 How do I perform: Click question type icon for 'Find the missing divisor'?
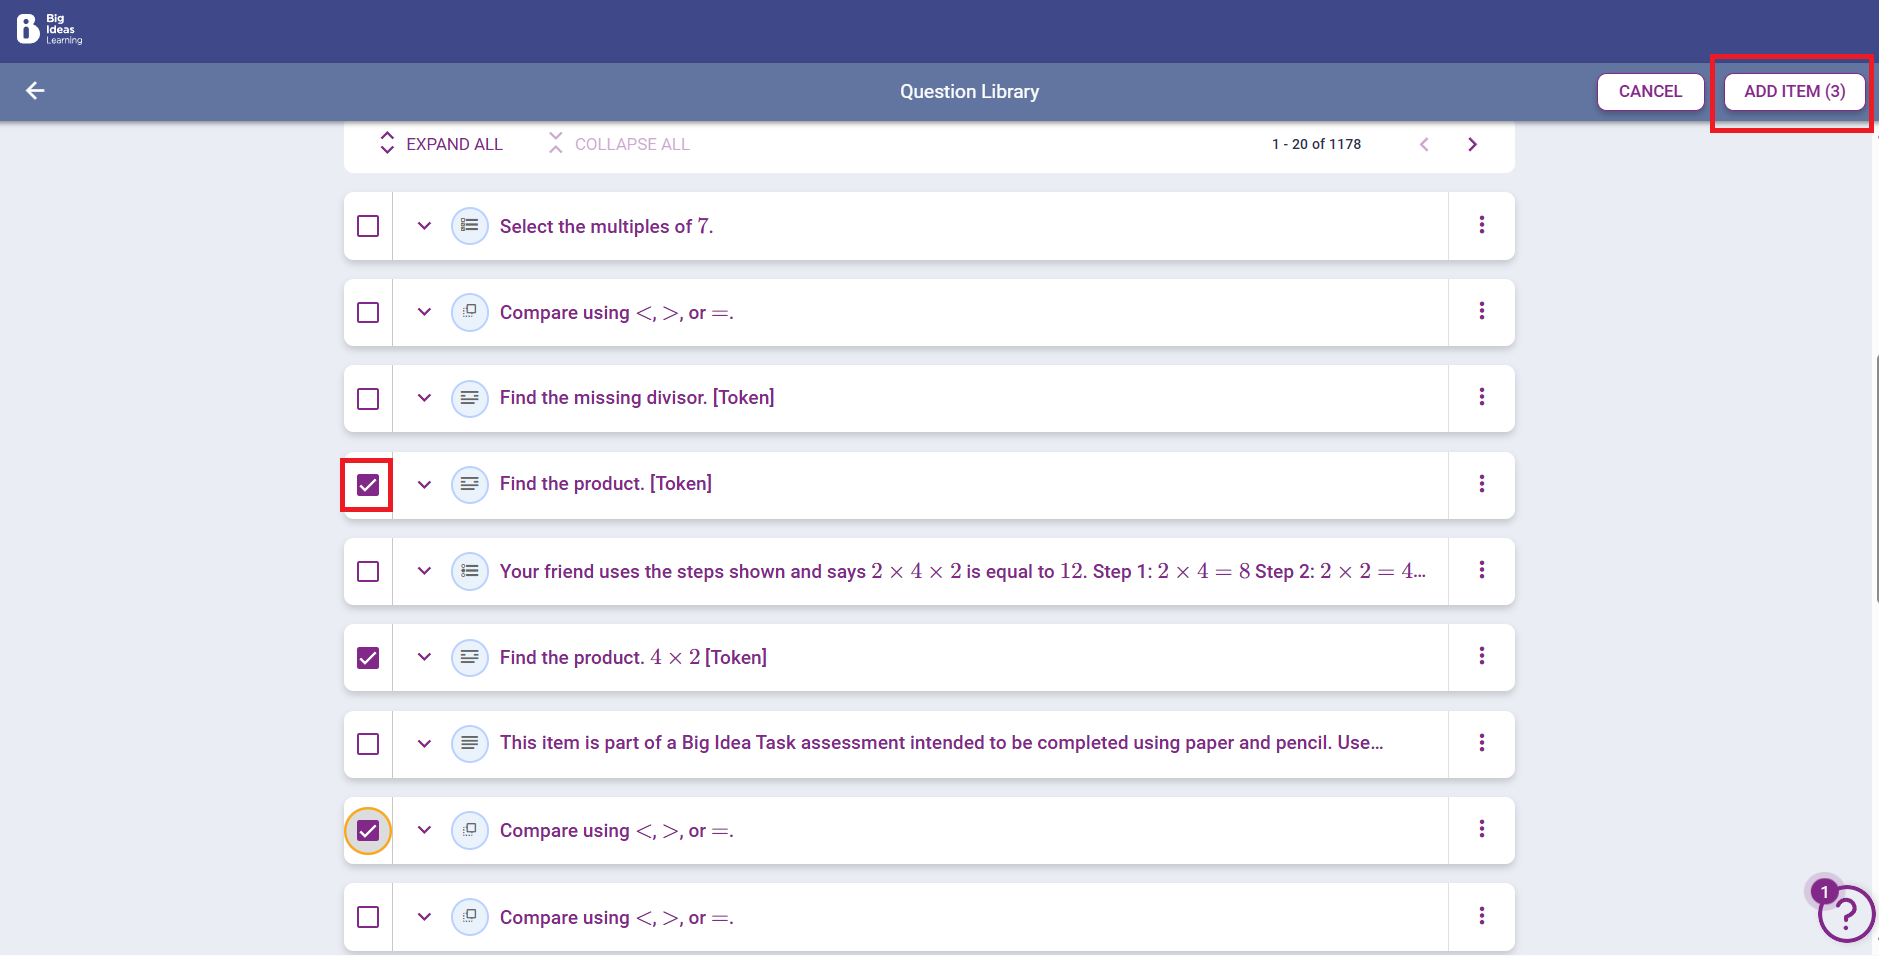click(469, 398)
